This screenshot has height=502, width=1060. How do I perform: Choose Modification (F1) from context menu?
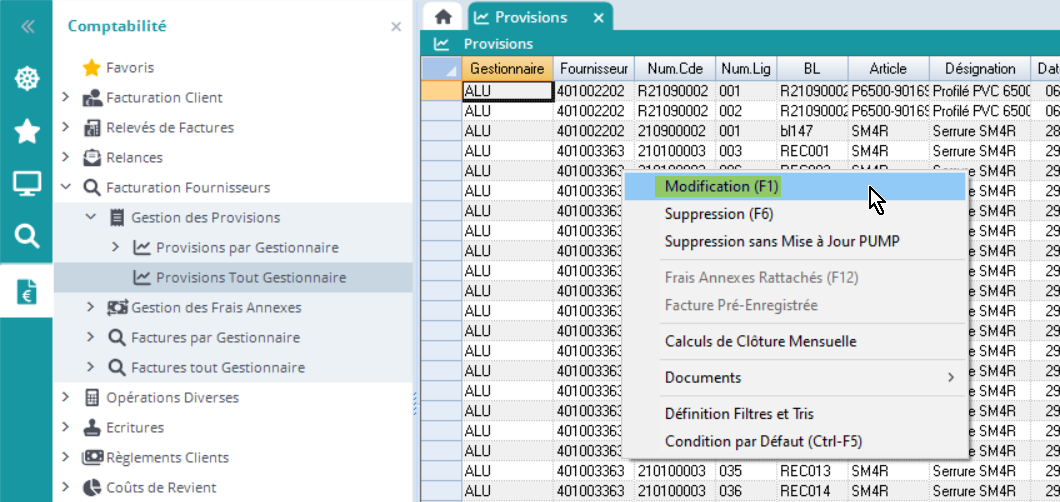[x=721, y=186]
